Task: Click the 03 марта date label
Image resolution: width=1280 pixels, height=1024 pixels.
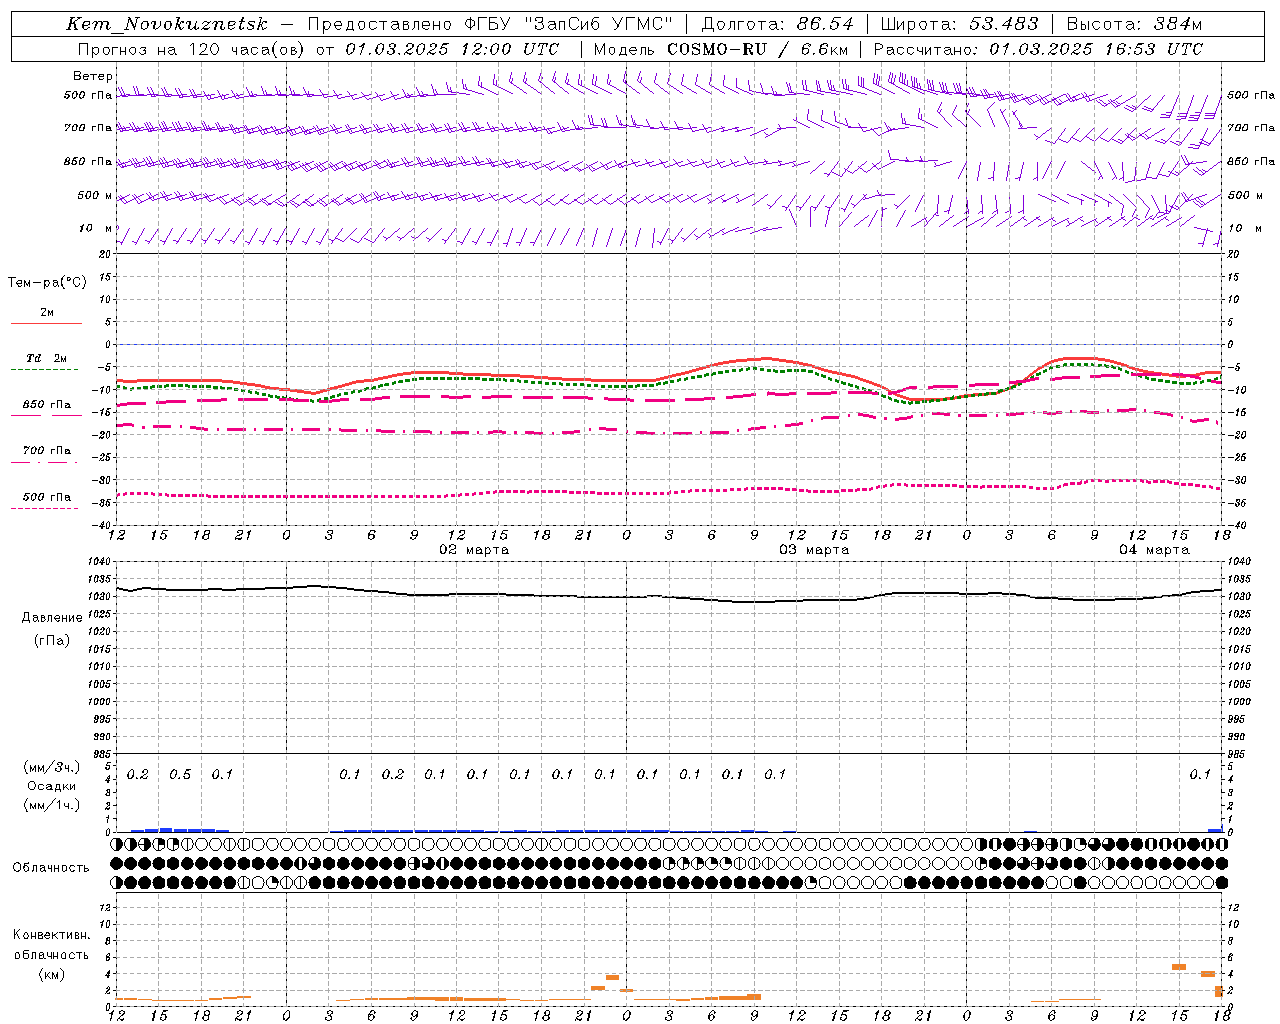Action: (x=814, y=550)
